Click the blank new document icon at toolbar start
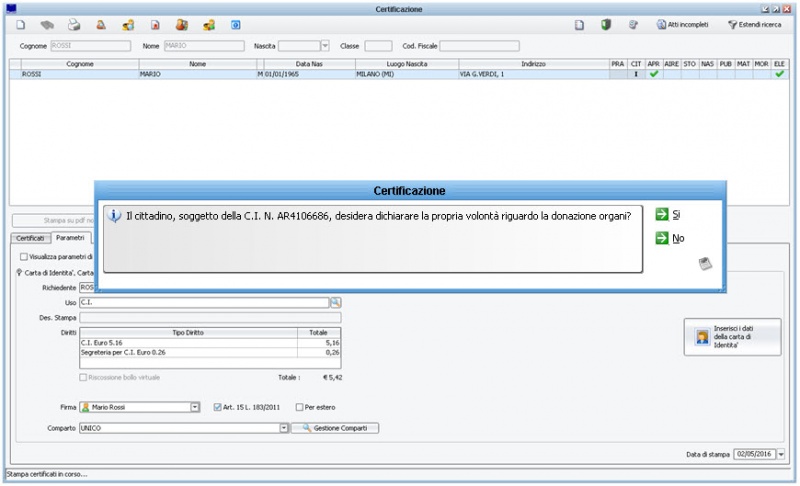This screenshot has width=800, height=486. coord(21,24)
